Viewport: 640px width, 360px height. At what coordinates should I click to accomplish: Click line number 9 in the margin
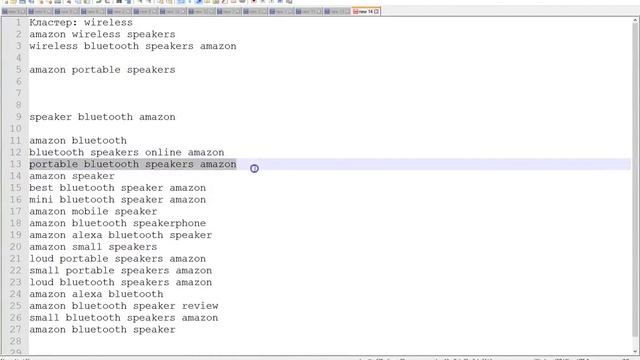[x=18, y=117]
